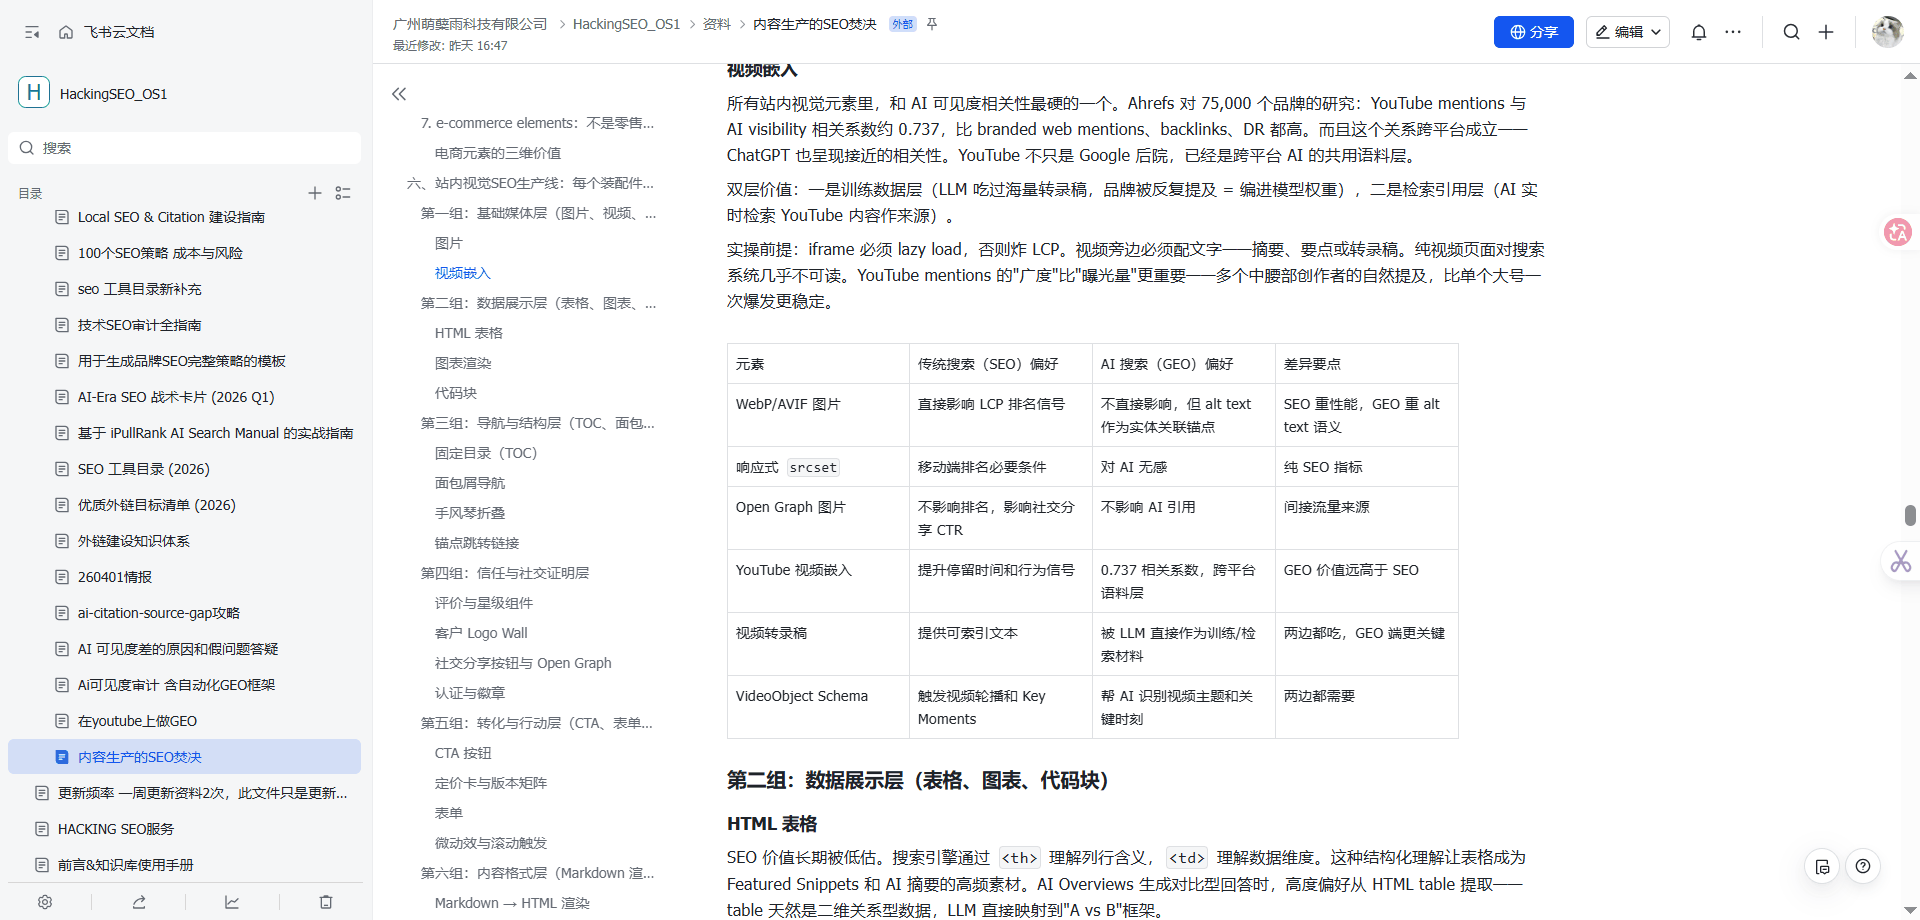Open HackingSEO_OS1 knowledge base logo

click(34, 93)
